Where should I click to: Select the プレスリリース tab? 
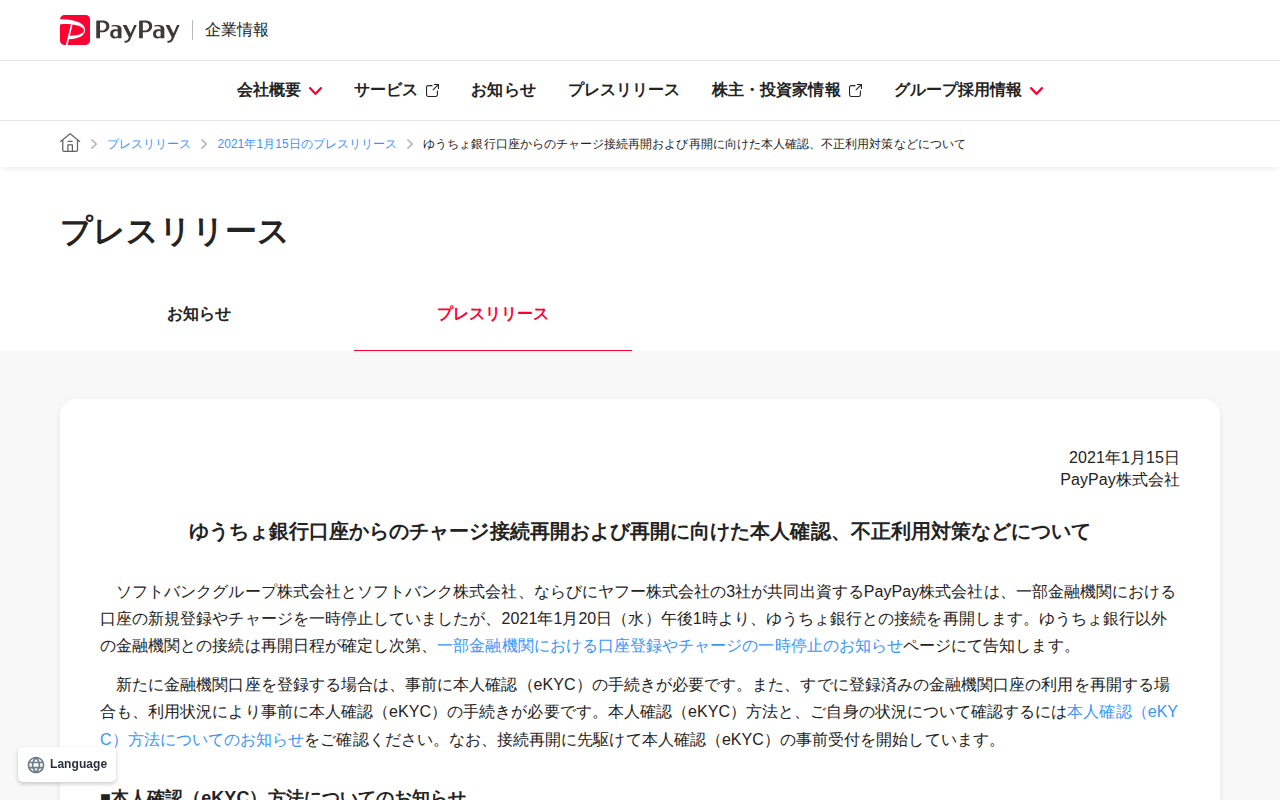click(493, 314)
